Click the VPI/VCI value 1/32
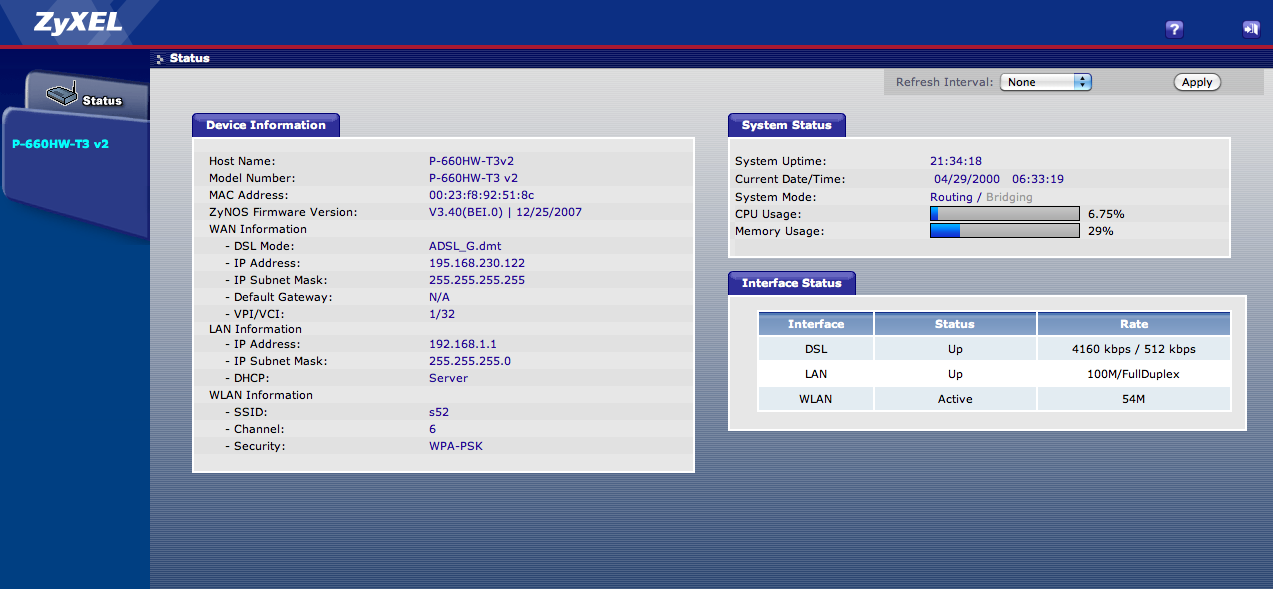The width and height of the screenshot is (1273, 589). coord(442,314)
